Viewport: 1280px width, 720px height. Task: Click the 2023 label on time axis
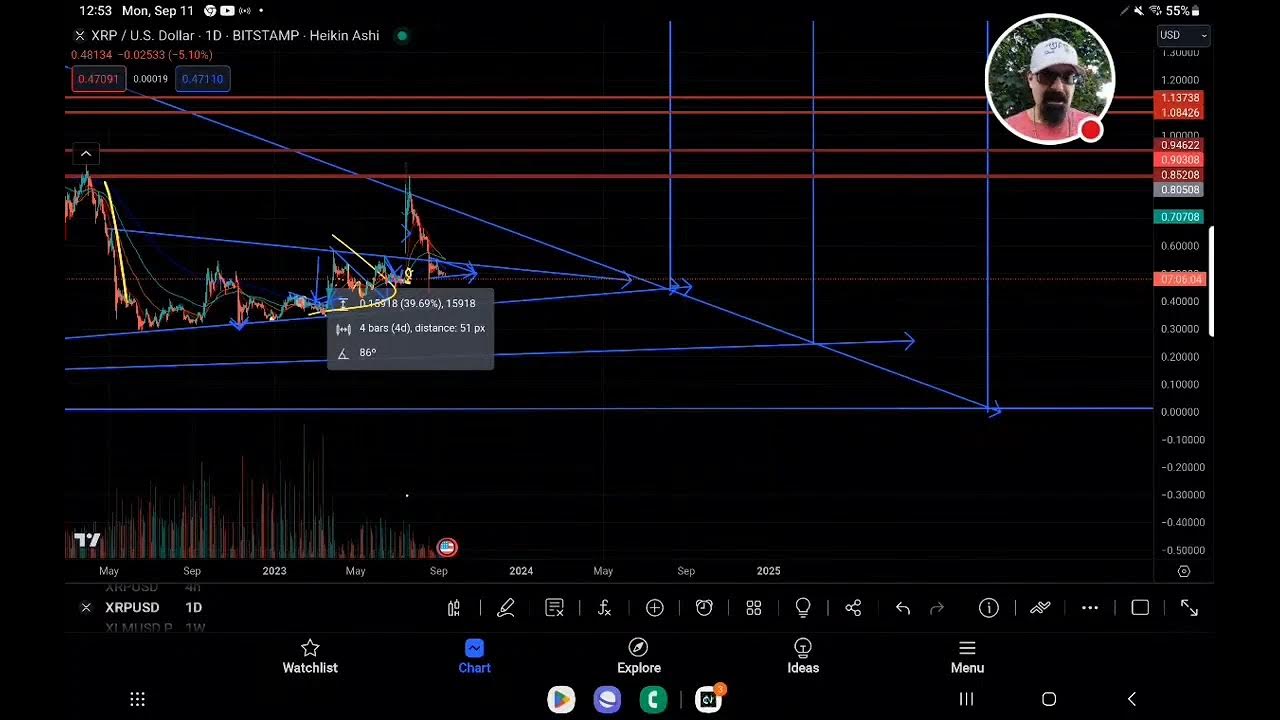click(274, 571)
